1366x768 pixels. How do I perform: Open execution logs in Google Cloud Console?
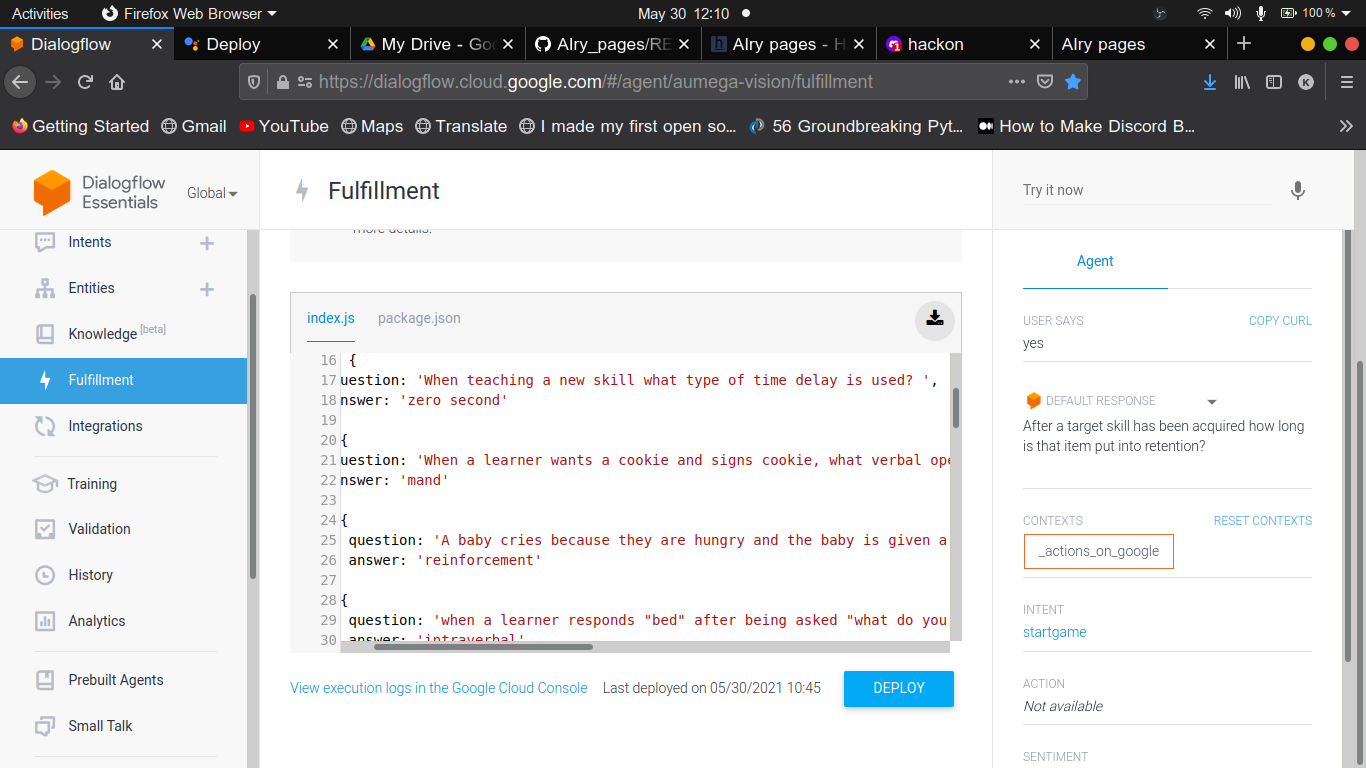[x=438, y=688]
